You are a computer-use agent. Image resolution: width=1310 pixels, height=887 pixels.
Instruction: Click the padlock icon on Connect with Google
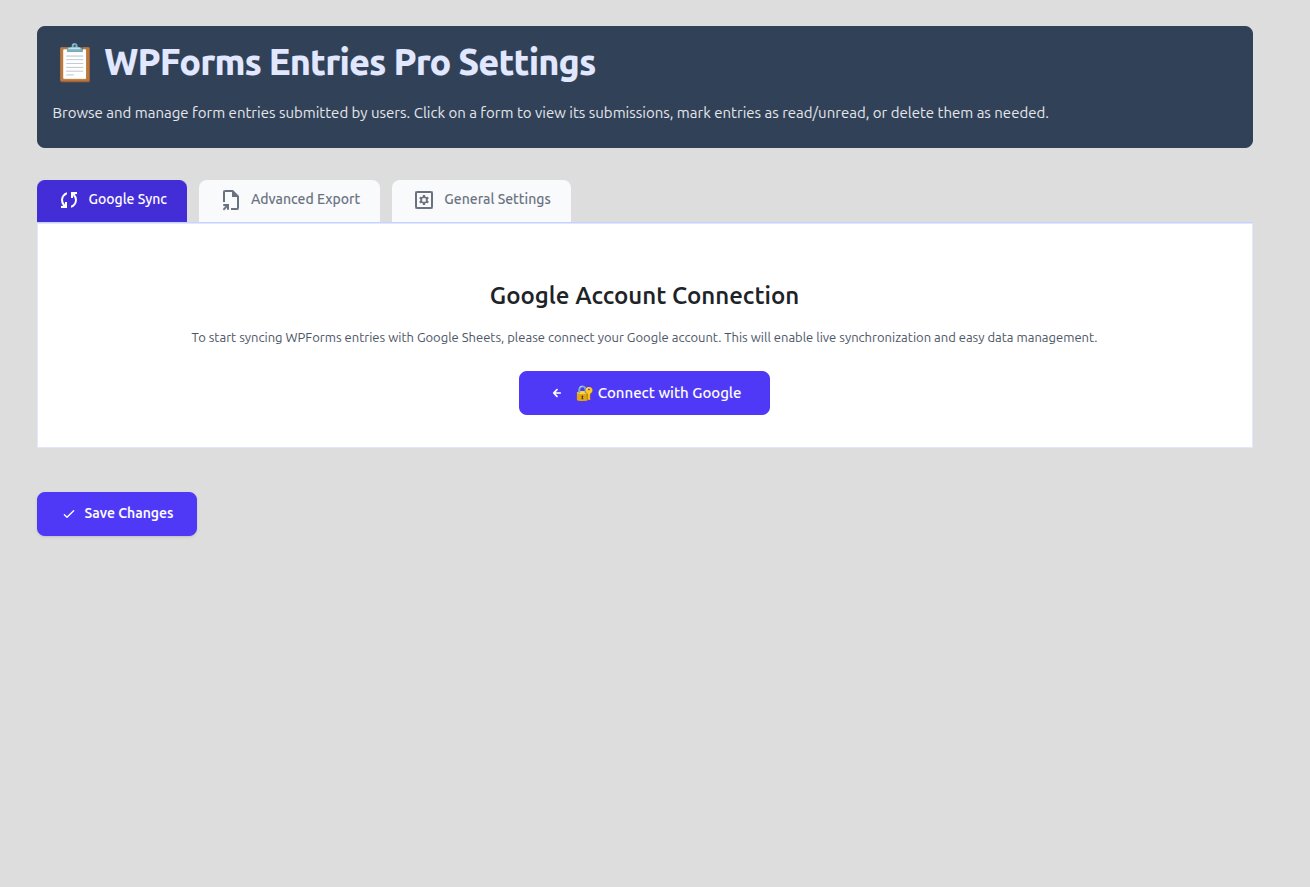click(x=584, y=393)
